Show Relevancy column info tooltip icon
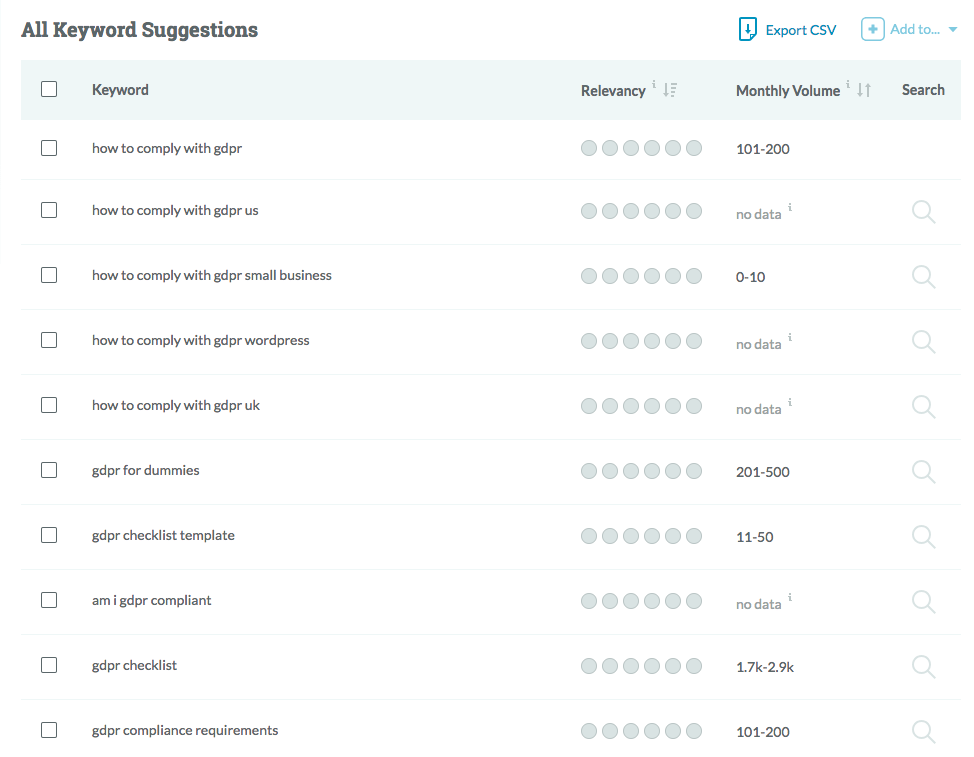This screenshot has width=974, height=757. [x=653, y=84]
